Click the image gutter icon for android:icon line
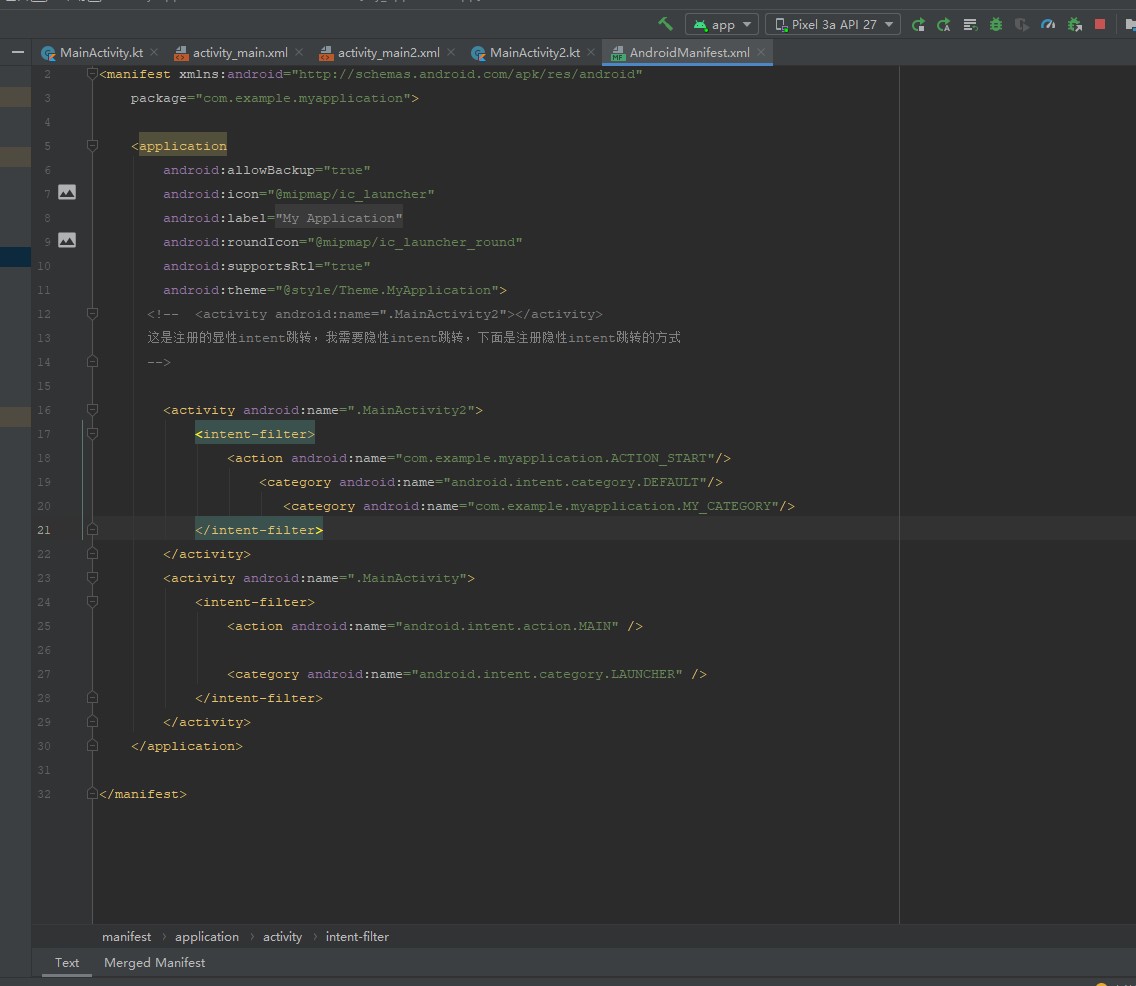 (x=67, y=192)
